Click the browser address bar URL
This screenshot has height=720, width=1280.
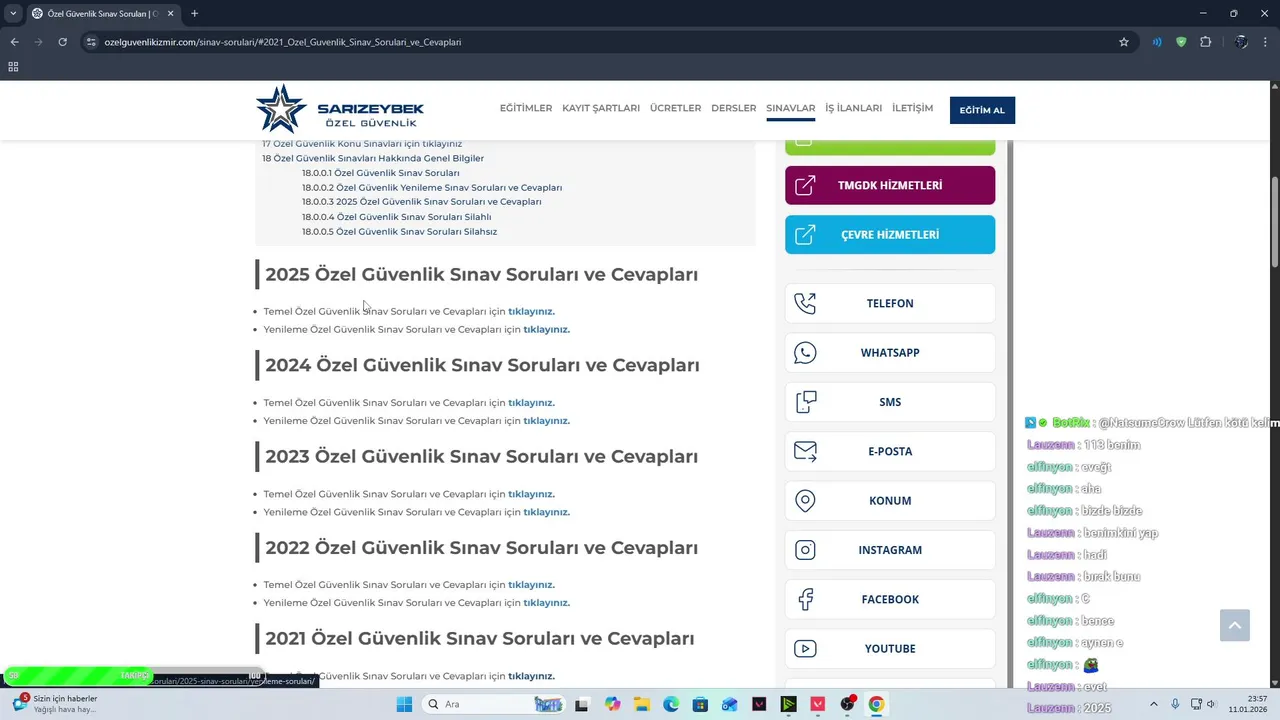(x=283, y=42)
